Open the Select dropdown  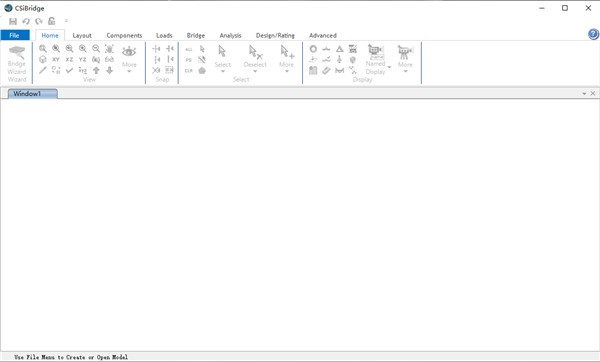[223, 59]
